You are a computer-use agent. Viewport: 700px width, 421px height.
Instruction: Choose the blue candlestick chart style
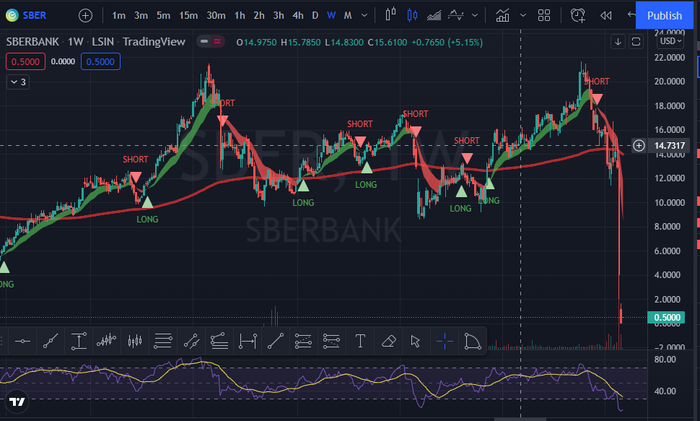click(x=412, y=16)
